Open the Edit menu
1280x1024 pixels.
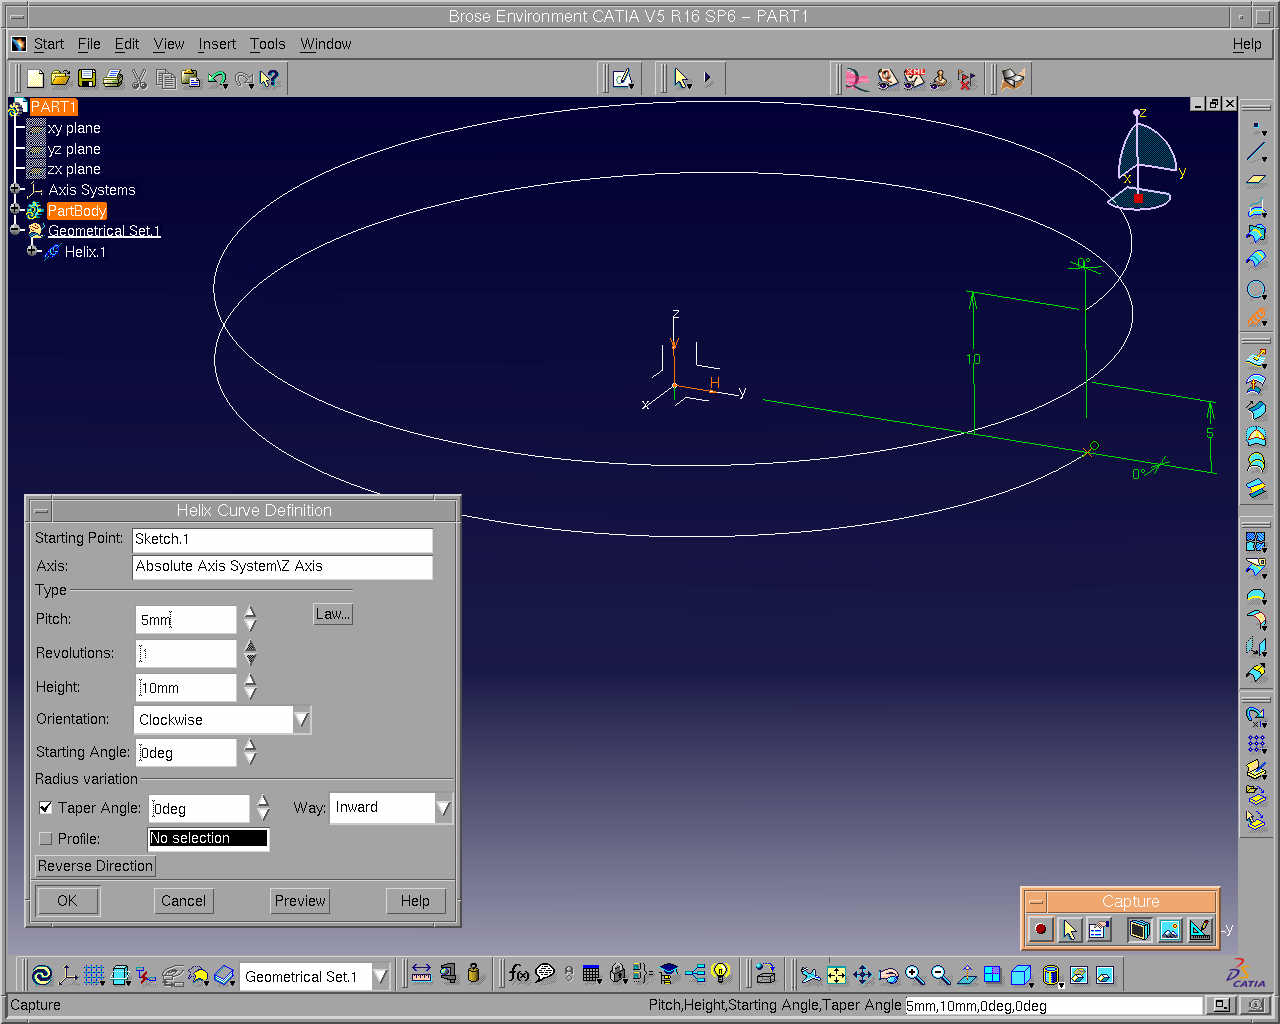[127, 44]
